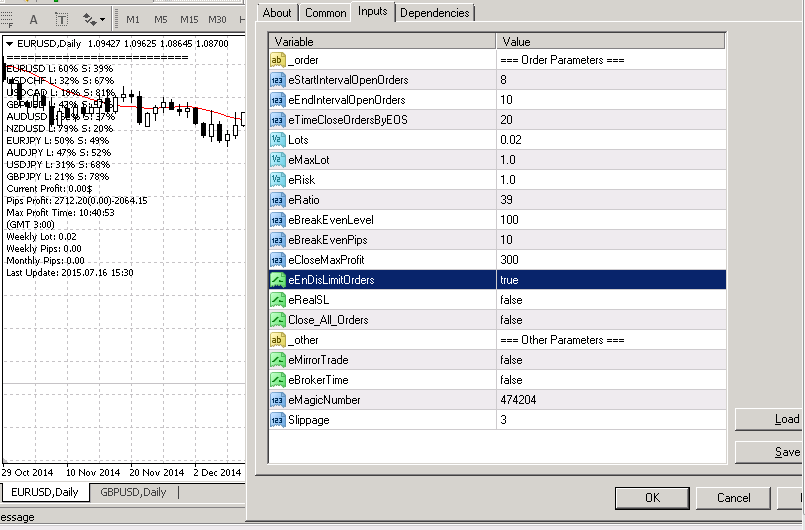The width and height of the screenshot is (805, 530).
Task: Switch chart to M15 timeframe
Action: 189,20
